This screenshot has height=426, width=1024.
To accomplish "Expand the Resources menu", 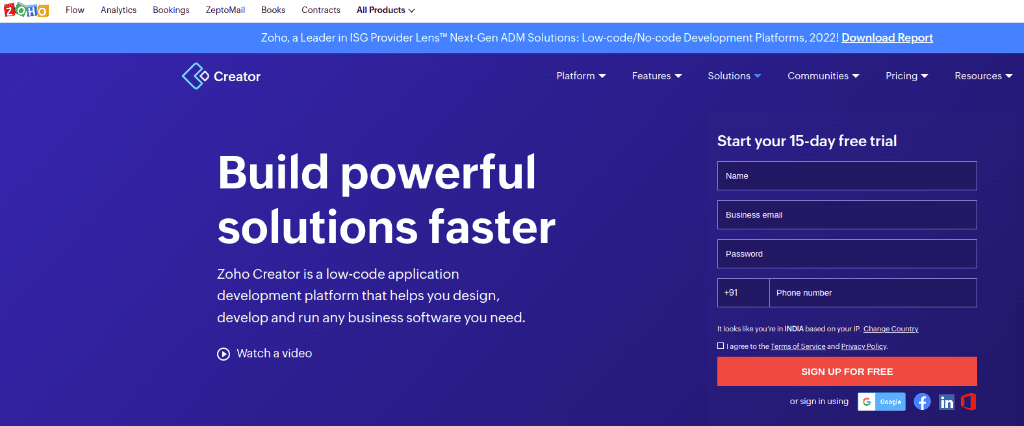I will click(984, 76).
